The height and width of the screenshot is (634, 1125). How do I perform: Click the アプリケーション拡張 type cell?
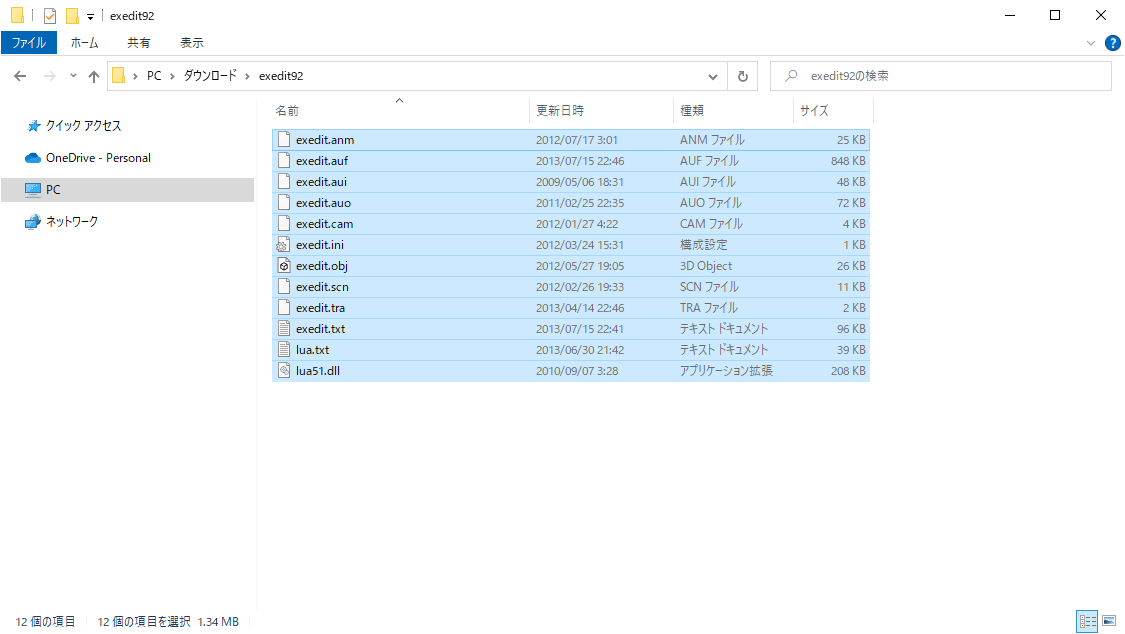(x=726, y=371)
